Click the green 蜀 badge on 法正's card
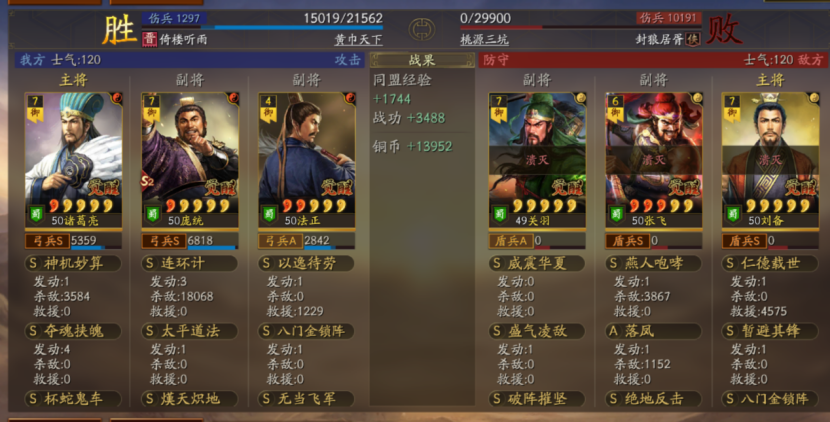The image size is (830, 422). 269,214
